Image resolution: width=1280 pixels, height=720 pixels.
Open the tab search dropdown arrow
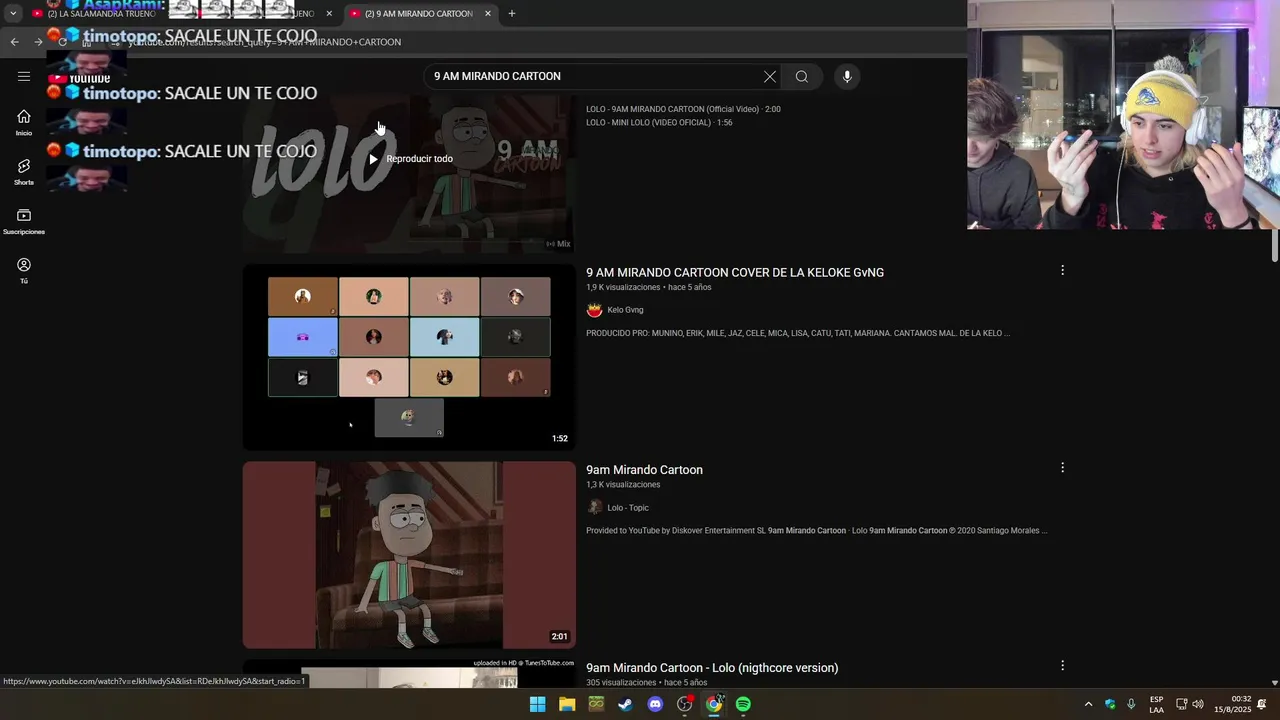[x=13, y=14]
